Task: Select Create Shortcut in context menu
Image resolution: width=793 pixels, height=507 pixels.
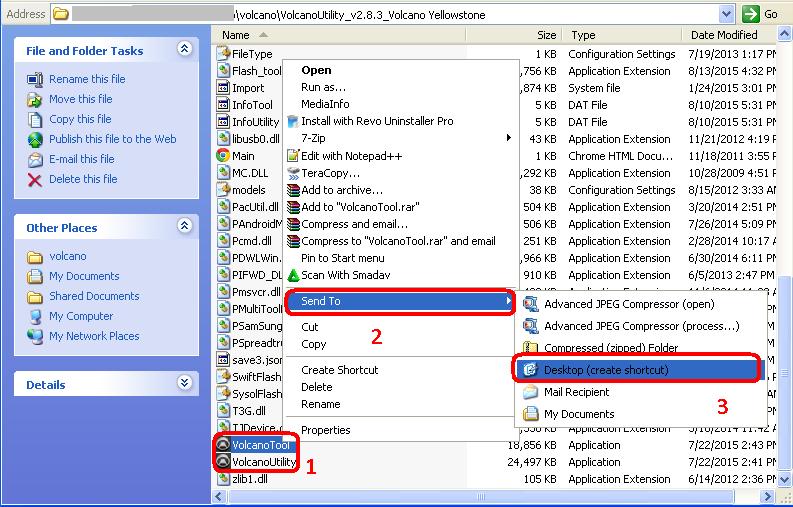Action: point(400,370)
